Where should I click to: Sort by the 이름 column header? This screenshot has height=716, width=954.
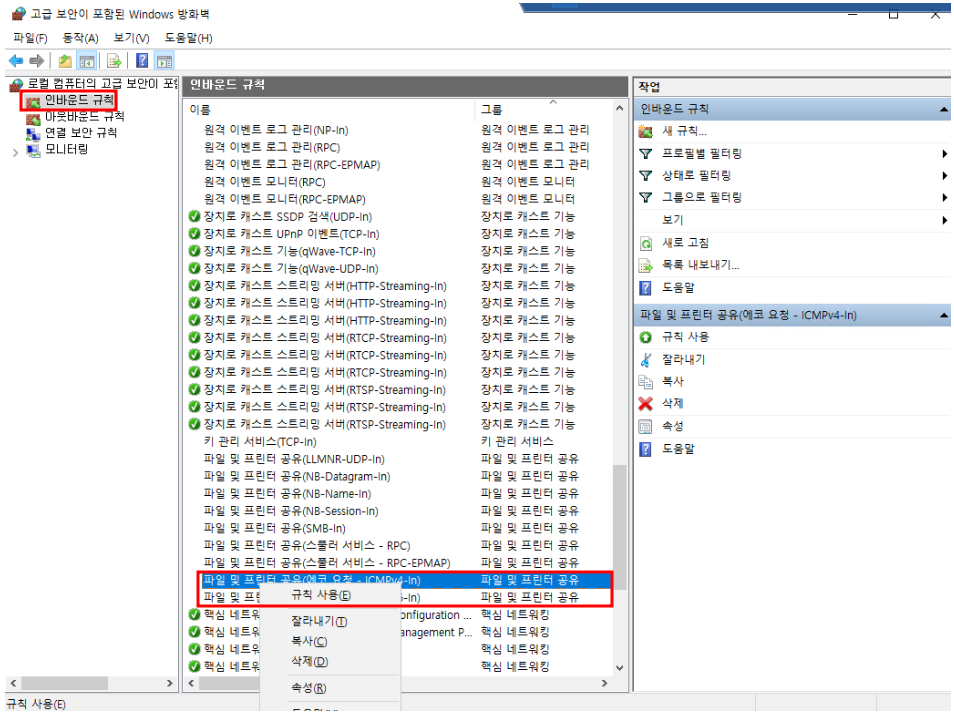point(330,109)
